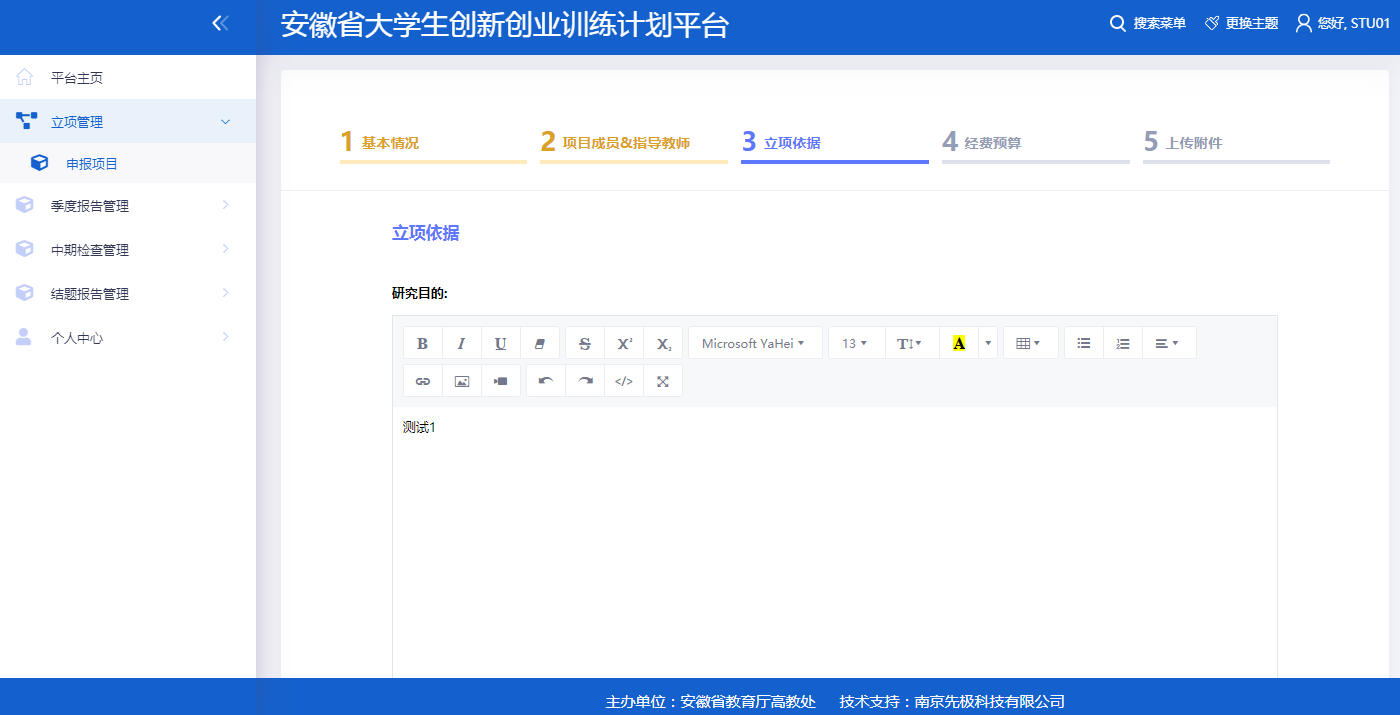
Task: Undo the last edit
Action: 545,381
